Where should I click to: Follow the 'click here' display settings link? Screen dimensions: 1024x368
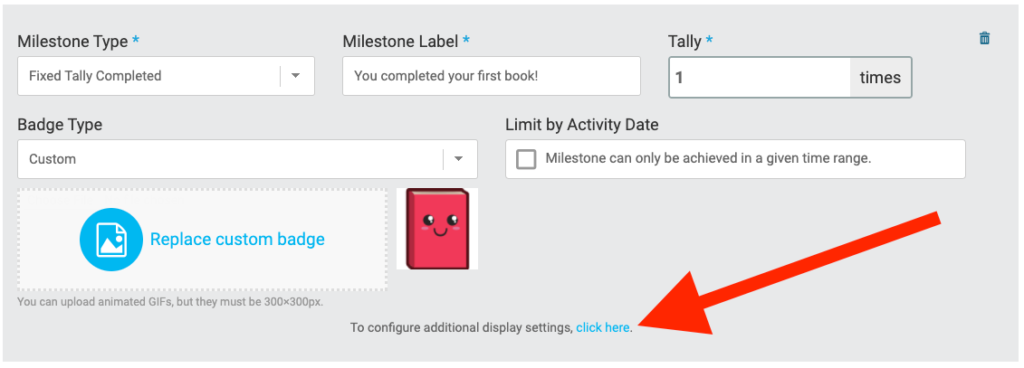click(603, 328)
